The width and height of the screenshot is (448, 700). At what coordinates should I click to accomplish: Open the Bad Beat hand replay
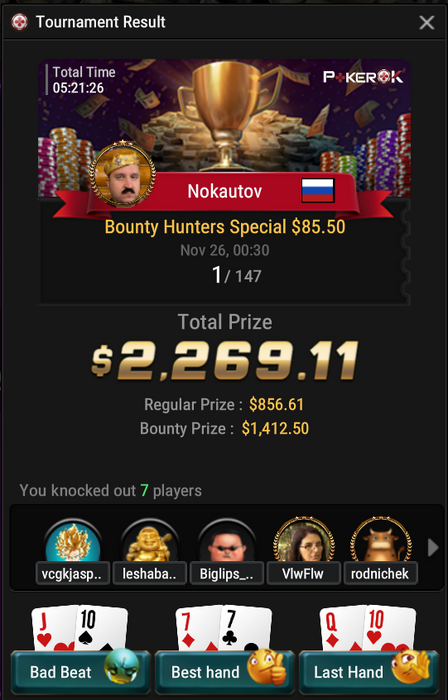tap(80, 672)
